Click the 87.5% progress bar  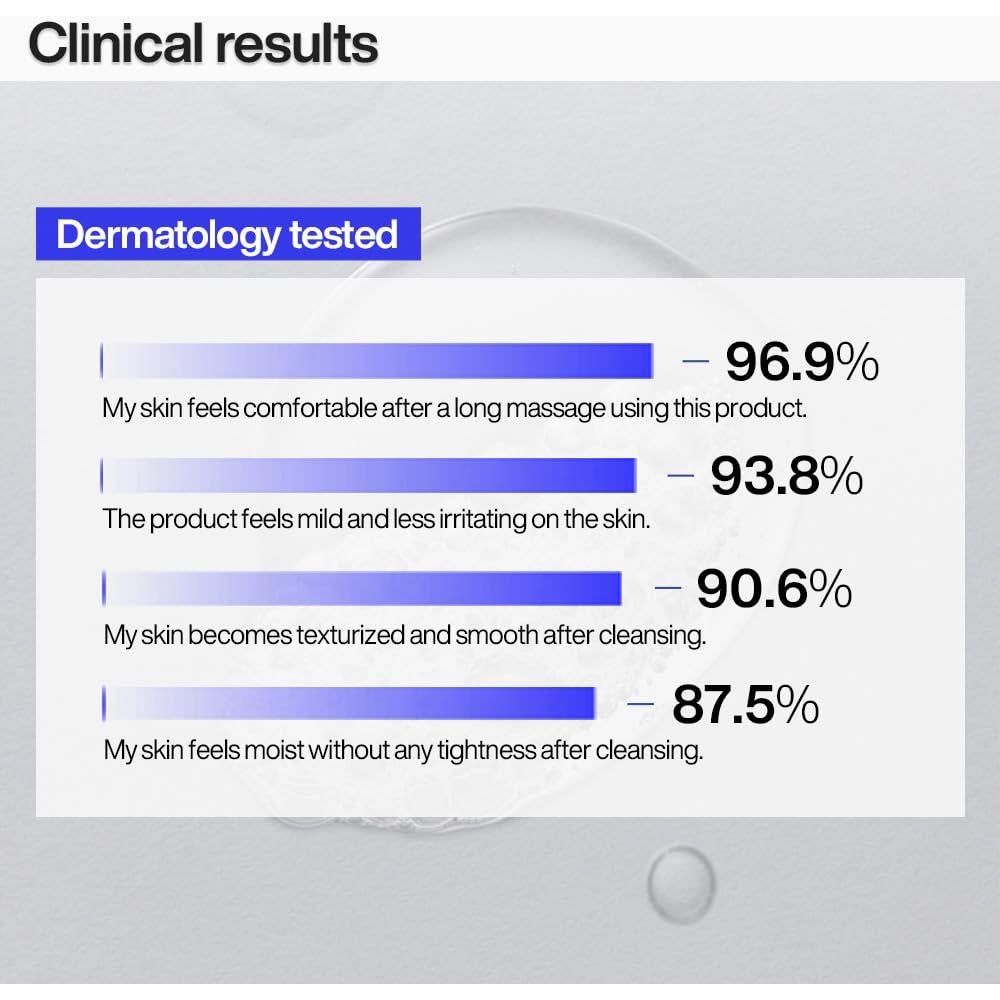click(x=349, y=703)
